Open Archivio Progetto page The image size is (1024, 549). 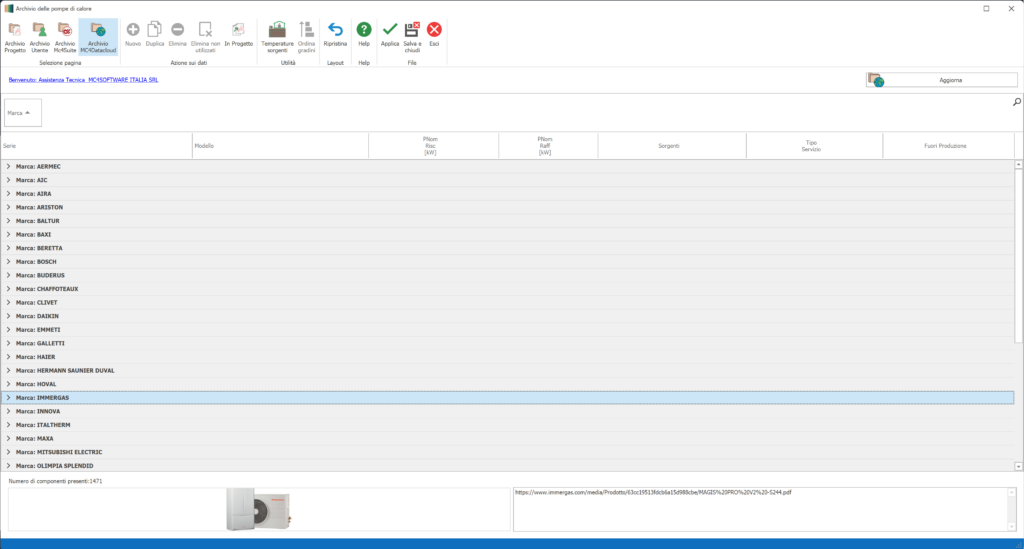point(15,35)
